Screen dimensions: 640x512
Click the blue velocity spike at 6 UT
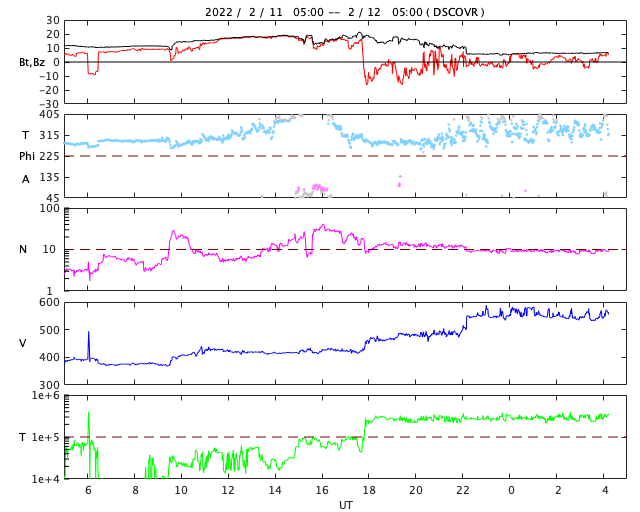89,345
